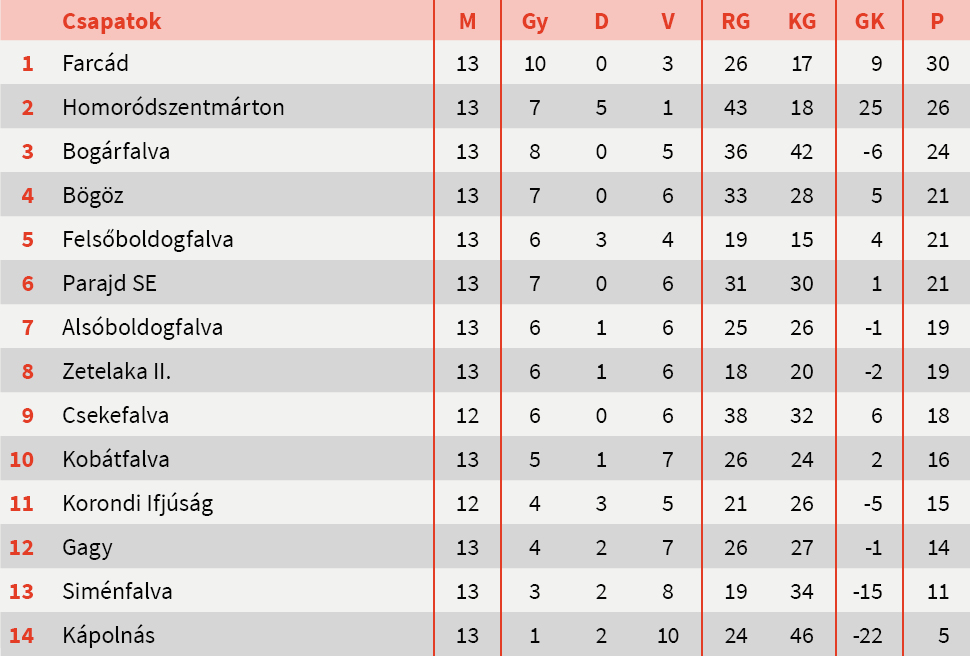Click on Bogárfalva in the standings
Image resolution: width=970 pixels, height=656 pixels.
coord(116,152)
